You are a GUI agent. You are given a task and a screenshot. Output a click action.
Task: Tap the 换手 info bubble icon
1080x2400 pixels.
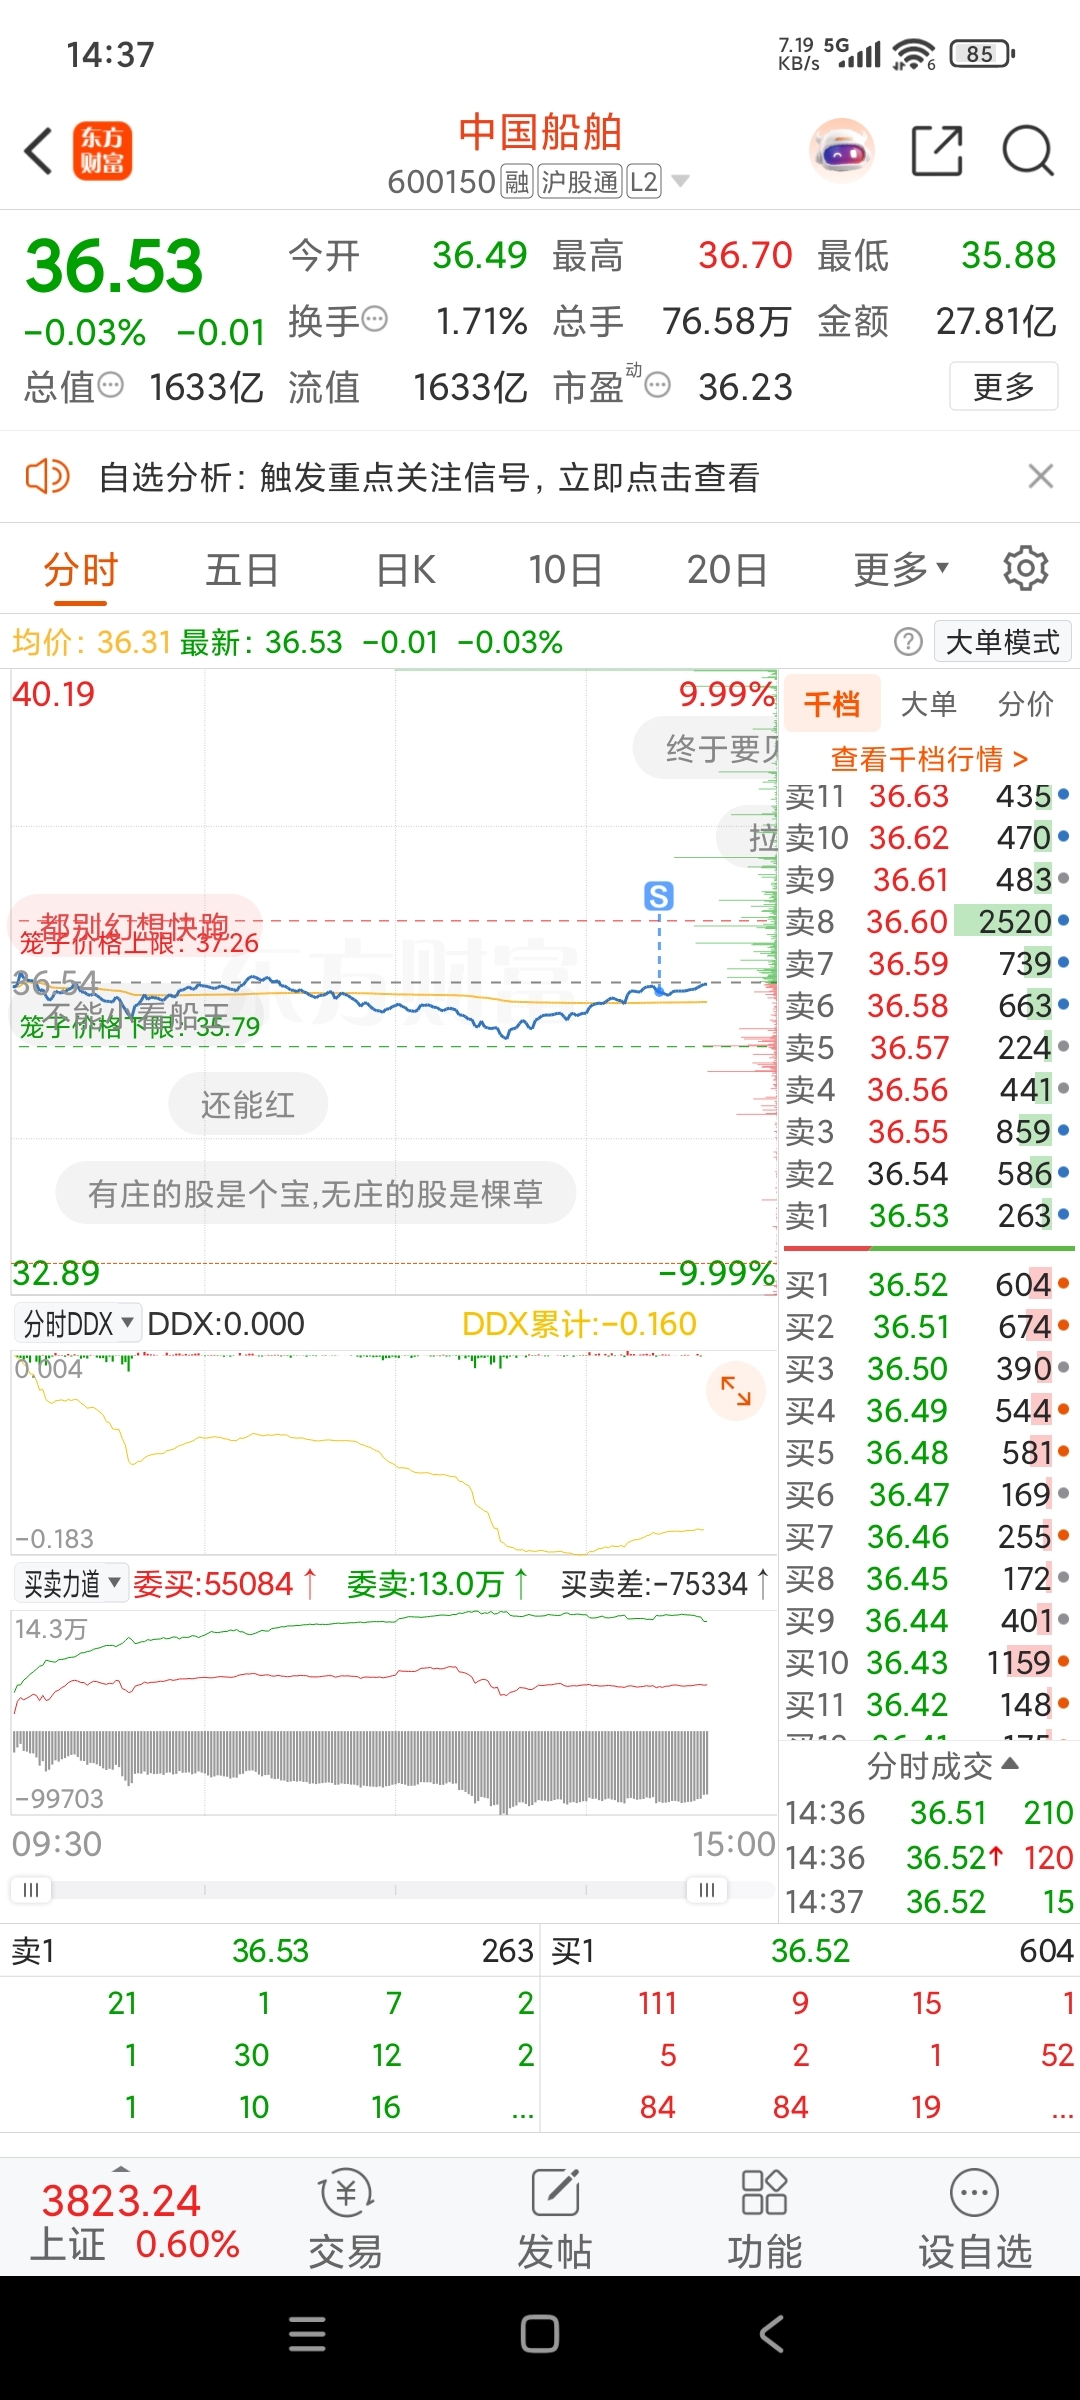[x=374, y=320]
